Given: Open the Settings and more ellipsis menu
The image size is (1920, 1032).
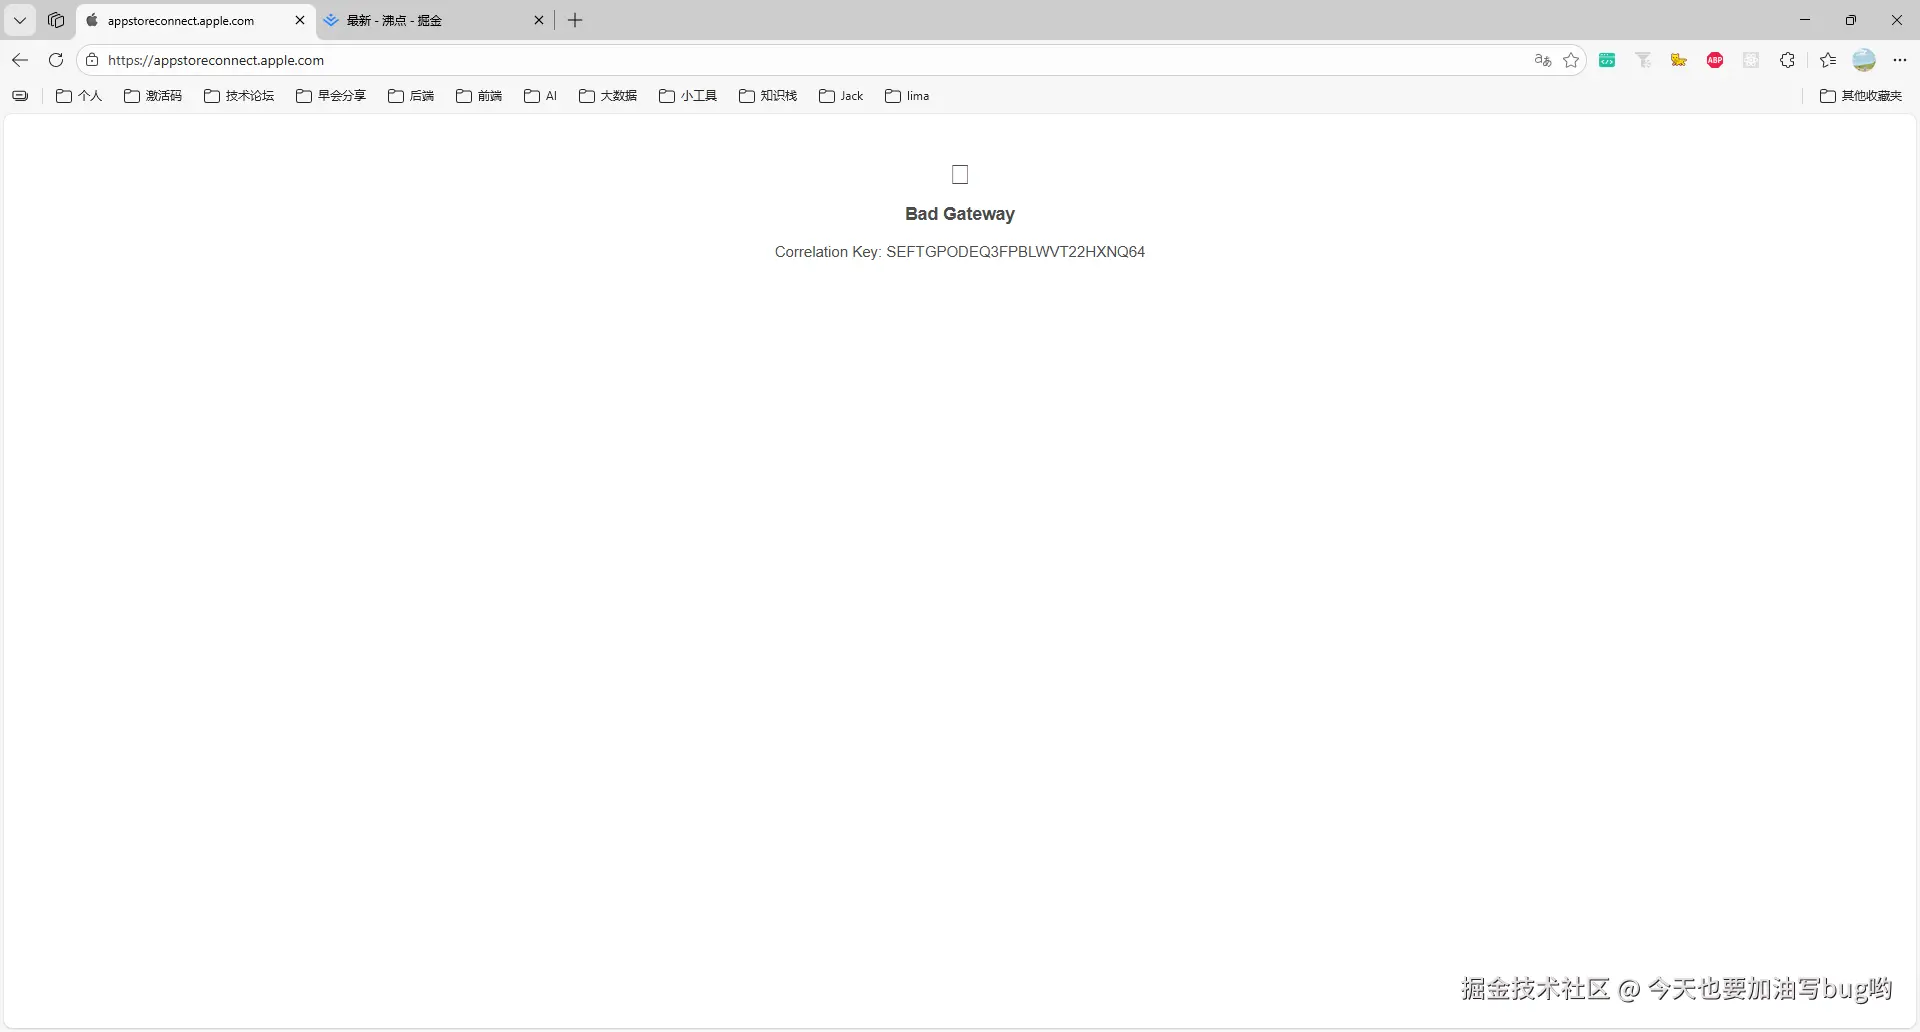Looking at the screenshot, I should point(1900,60).
